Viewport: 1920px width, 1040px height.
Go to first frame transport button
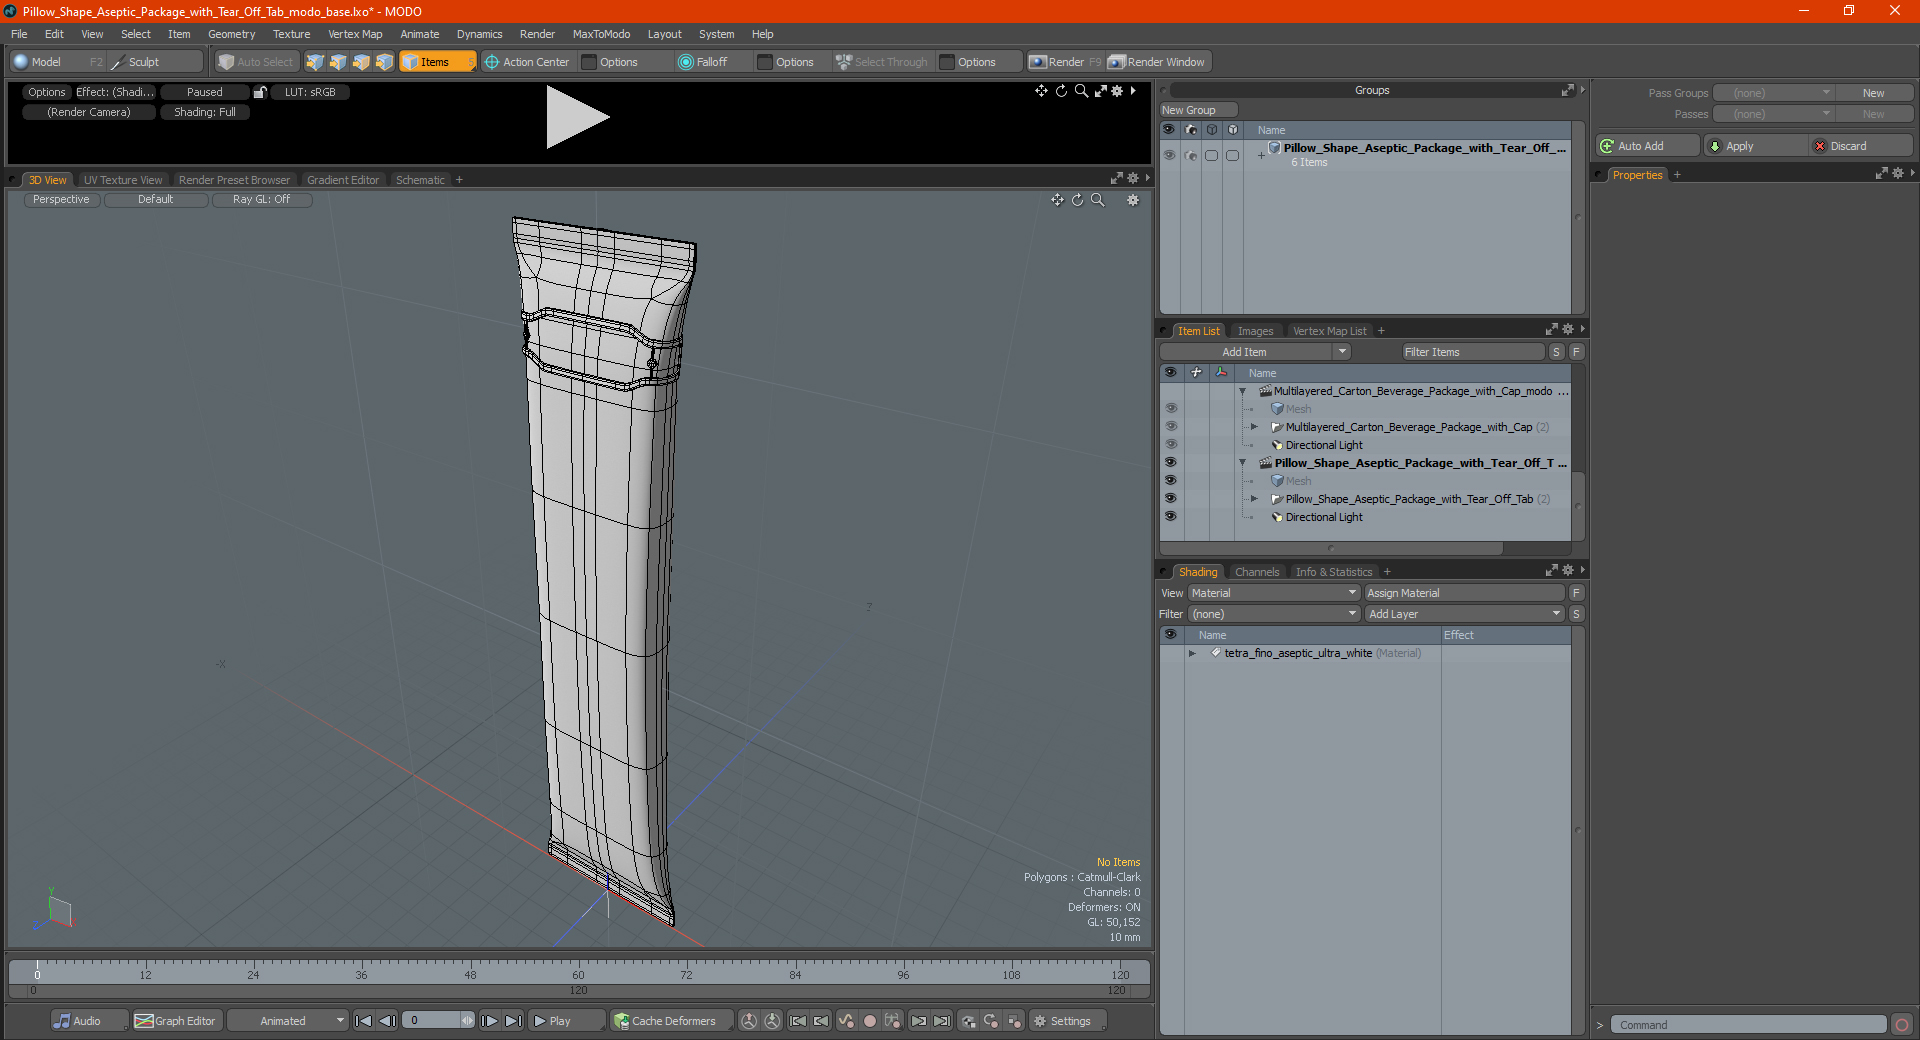pyautogui.click(x=364, y=1021)
